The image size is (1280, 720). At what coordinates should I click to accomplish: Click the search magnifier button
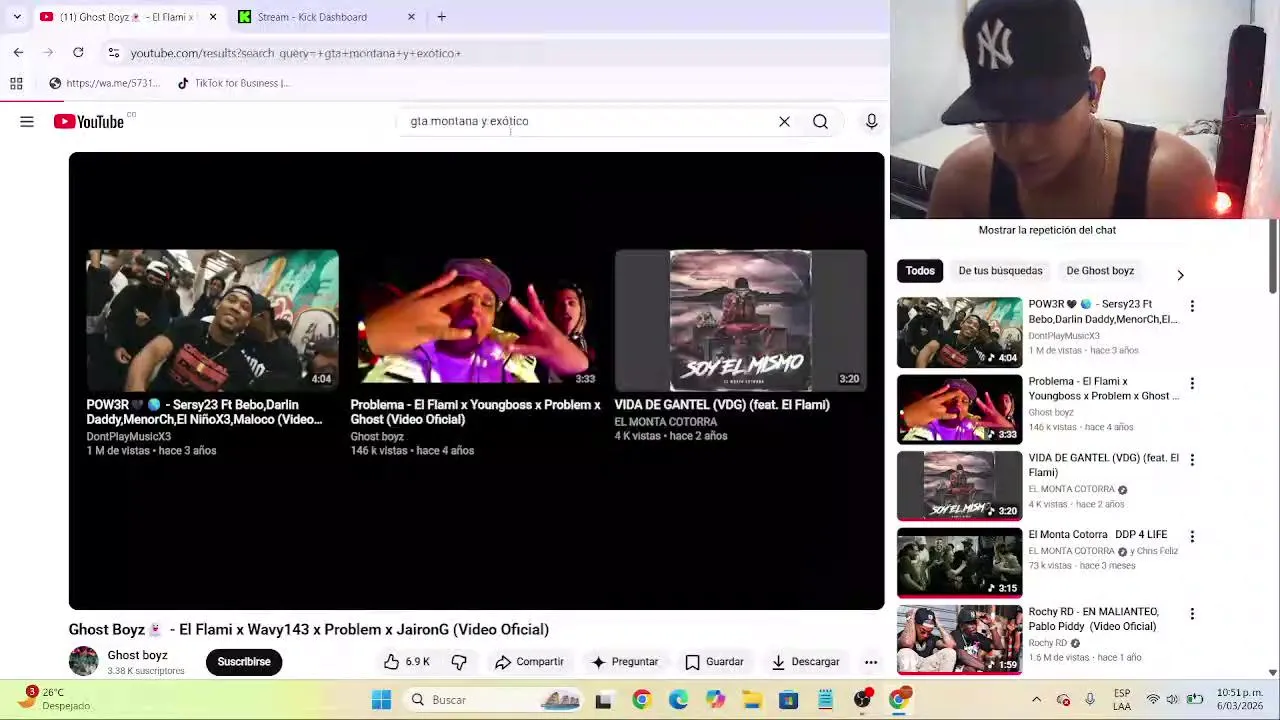(820, 122)
